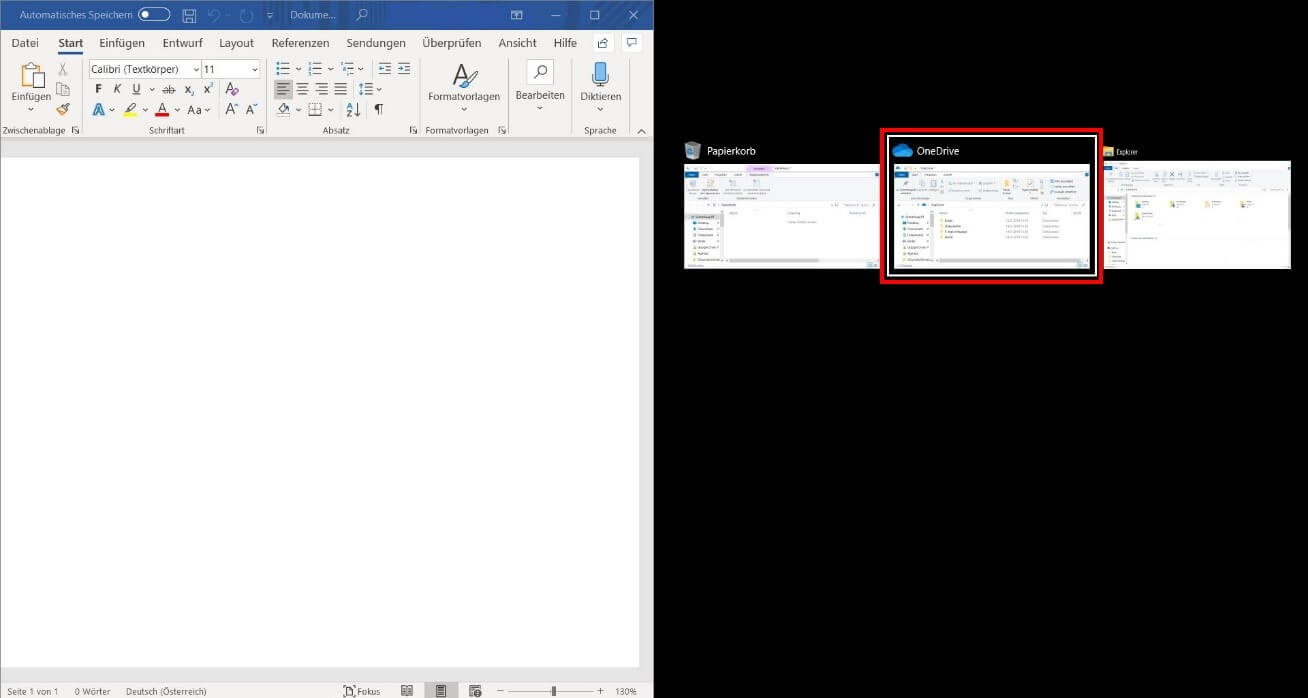Increase font size with the larger A icon
The width and height of the screenshot is (1308, 698).
(x=231, y=109)
